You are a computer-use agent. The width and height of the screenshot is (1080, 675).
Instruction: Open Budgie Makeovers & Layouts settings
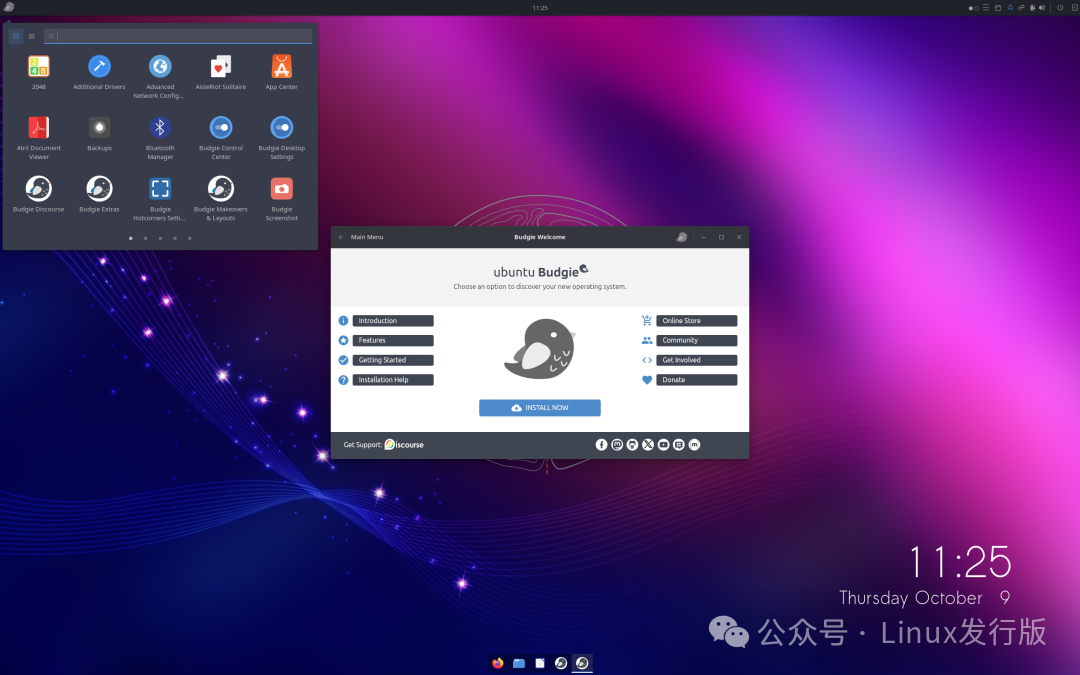(x=220, y=190)
